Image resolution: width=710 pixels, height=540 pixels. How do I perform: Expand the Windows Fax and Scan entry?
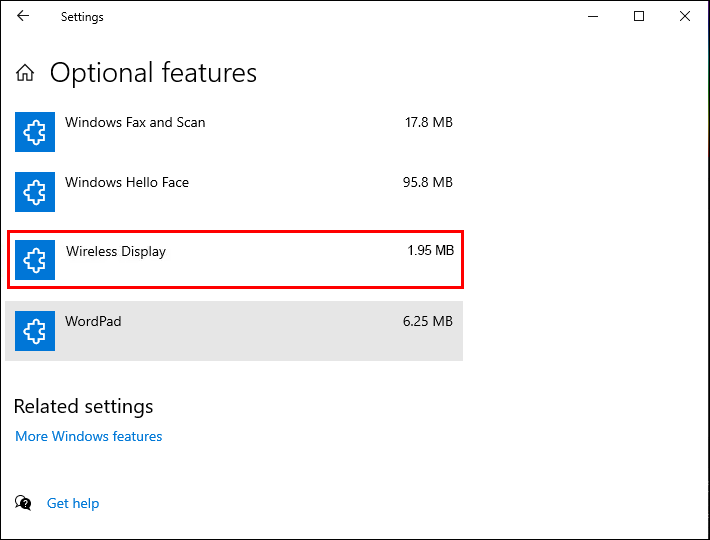pos(135,122)
